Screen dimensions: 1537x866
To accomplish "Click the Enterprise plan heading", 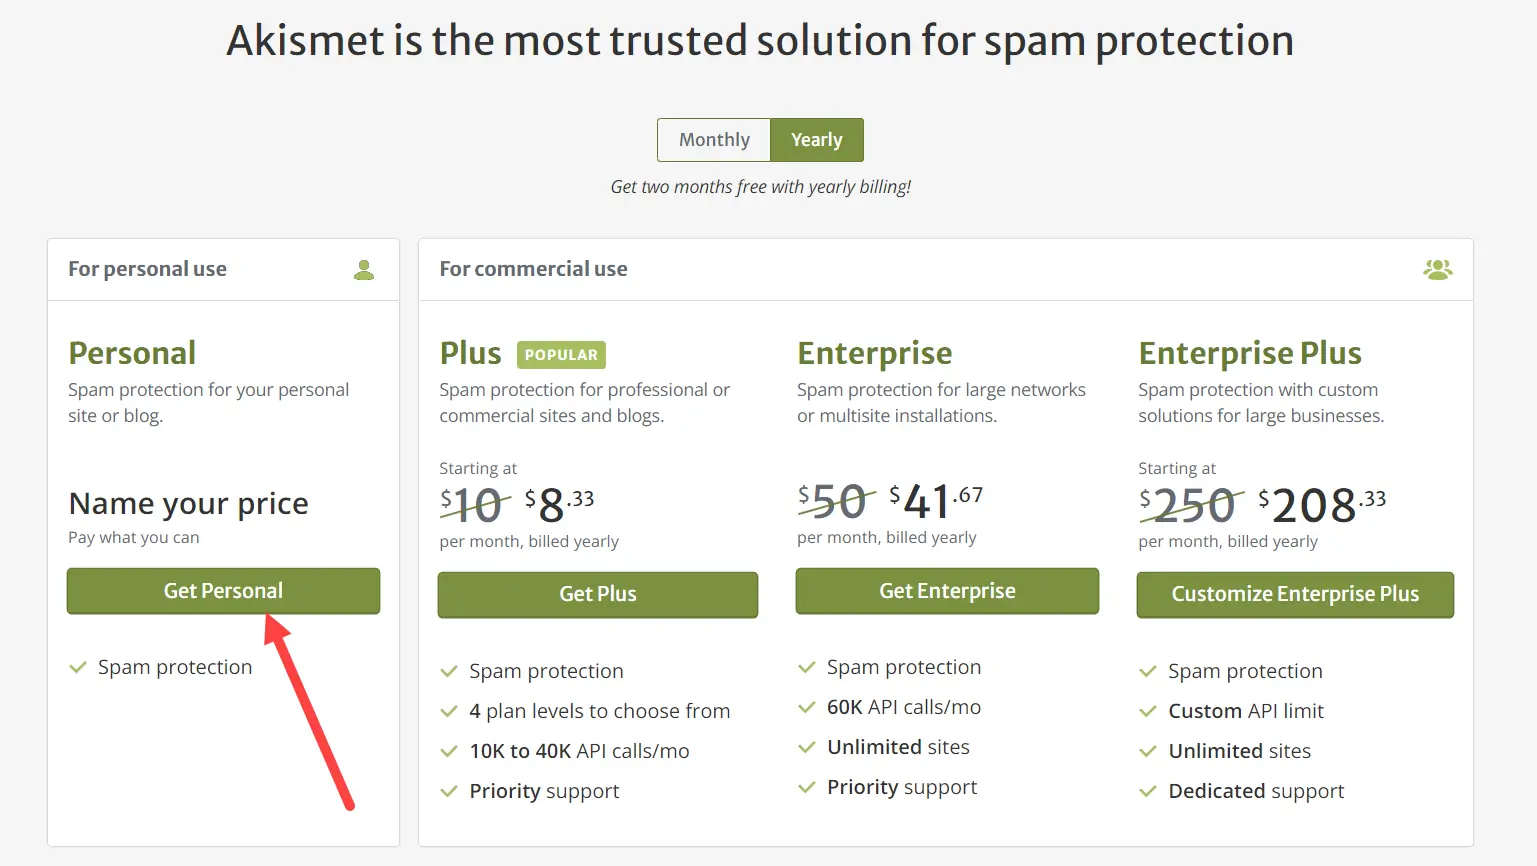I will click(x=875, y=353).
